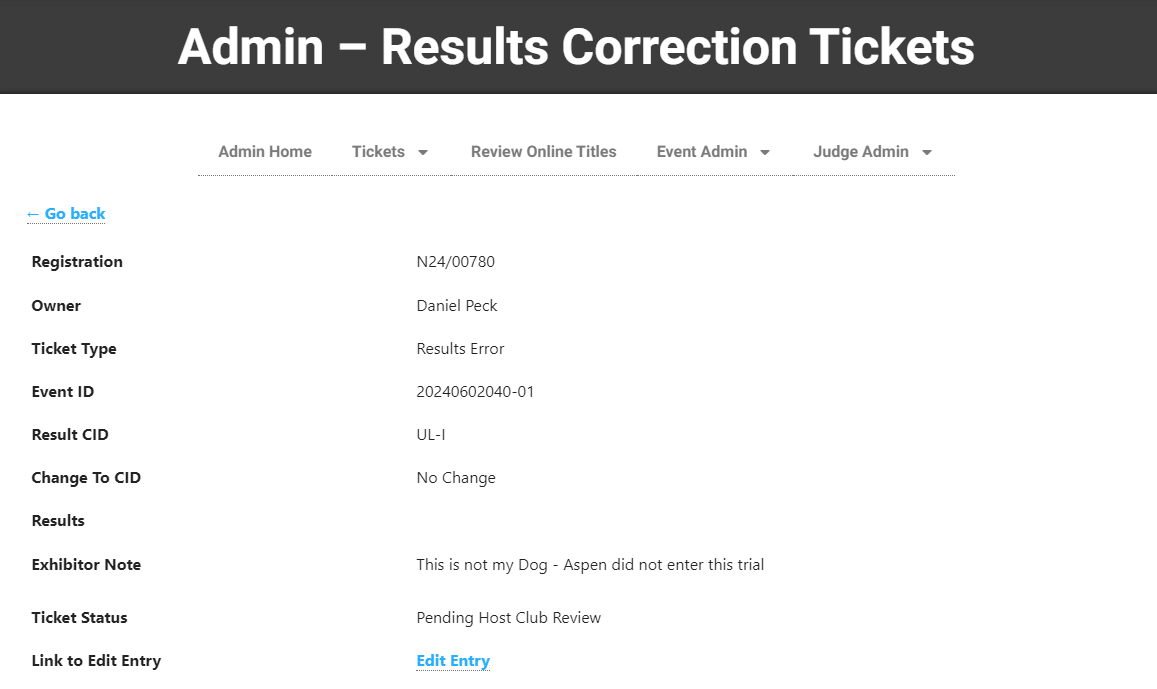Viewport: 1157px width, 689px height.
Task: Click the No Change value
Action: point(455,478)
